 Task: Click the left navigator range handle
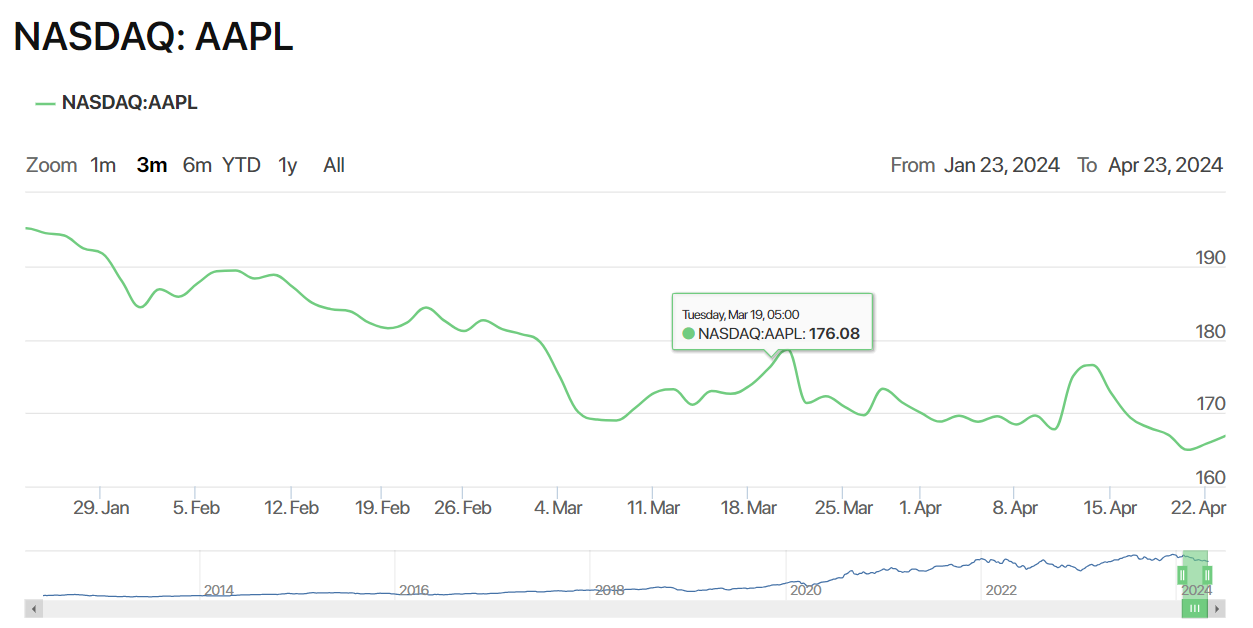(x=1182, y=574)
